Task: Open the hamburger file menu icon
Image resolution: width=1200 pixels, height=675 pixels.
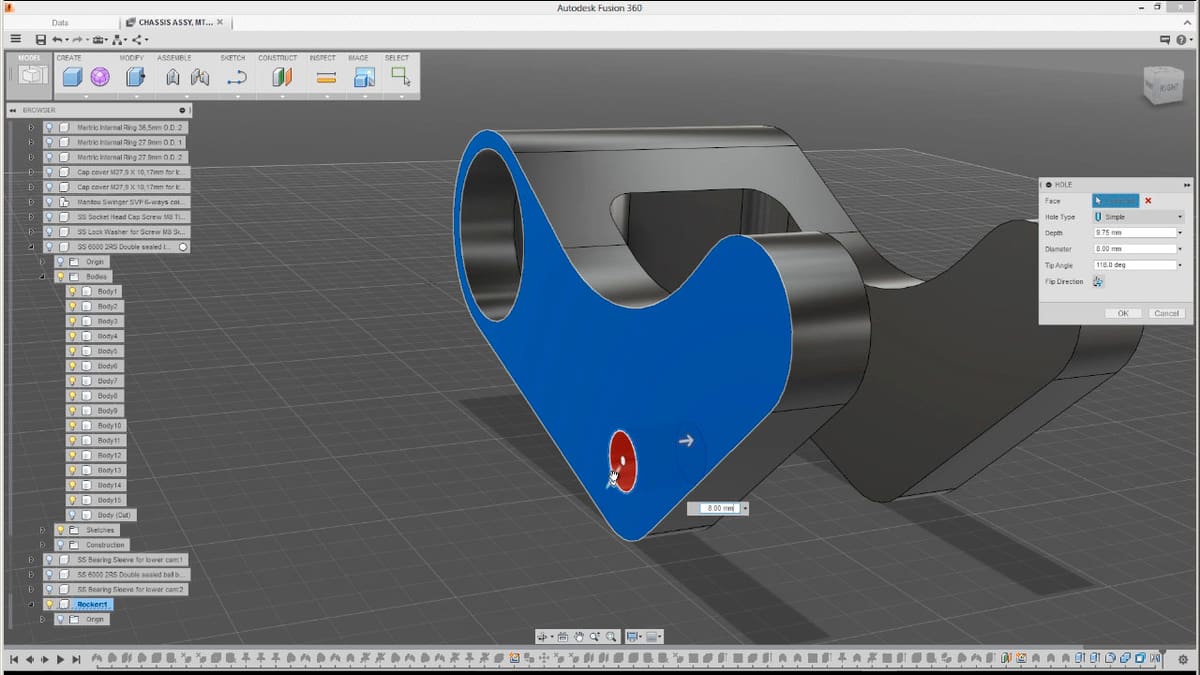Action: [x=16, y=40]
